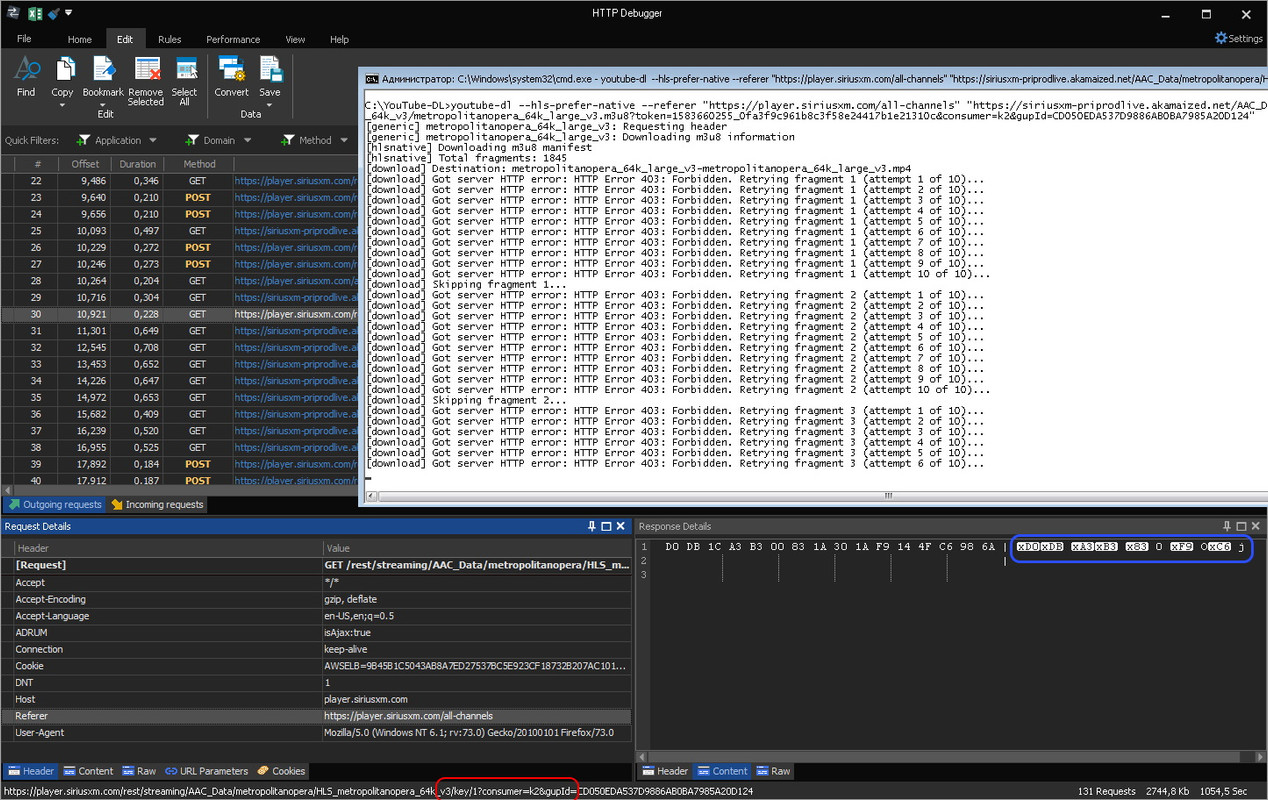Click the Copy icon in the ribbon
Image resolution: width=1268 pixels, height=800 pixels.
click(64, 69)
